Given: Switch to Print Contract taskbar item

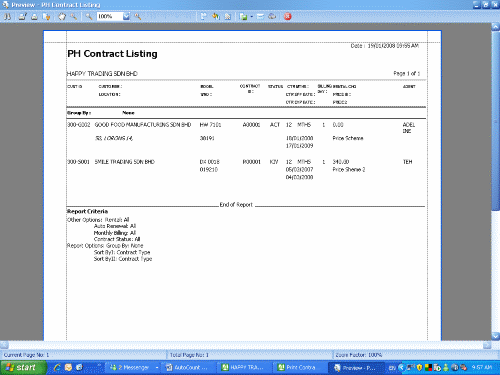Looking at the screenshot, I should 298,367.
